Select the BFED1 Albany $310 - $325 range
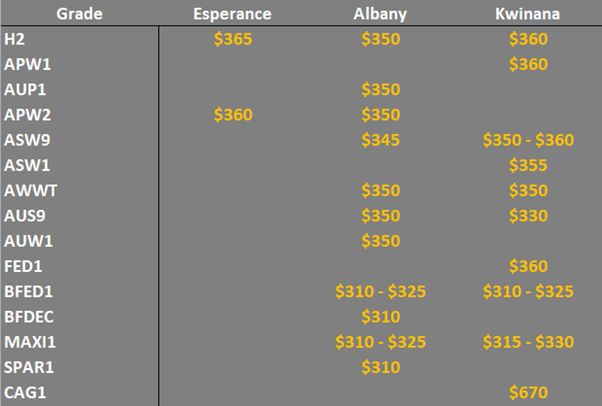 tap(380, 292)
